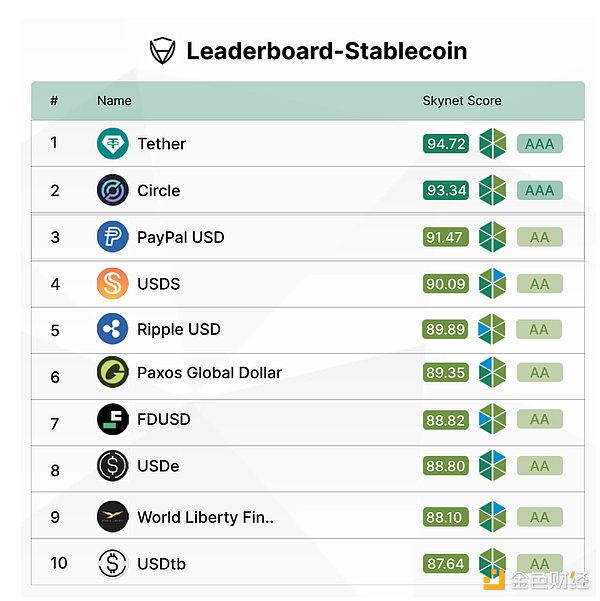Click the AA rating tag for PayPal USD
The image size is (600, 601).
(x=540, y=237)
